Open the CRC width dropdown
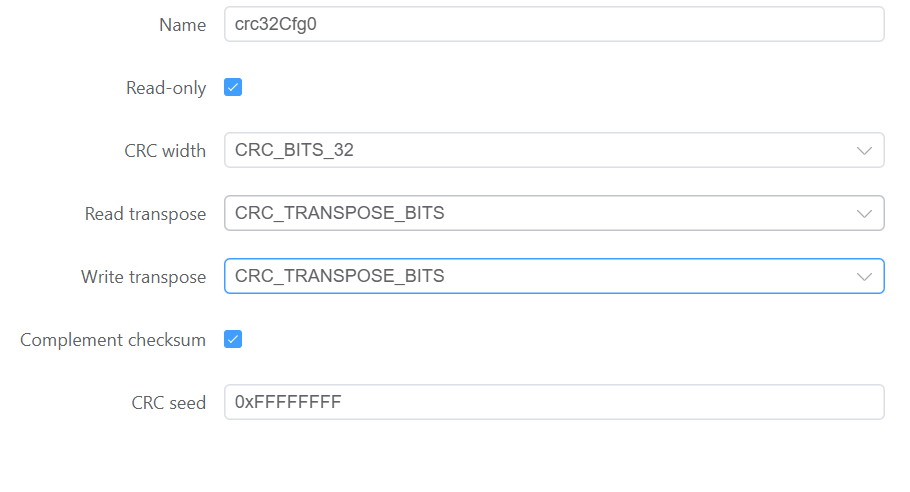The image size is (910, 492). (x=553, y=150)
